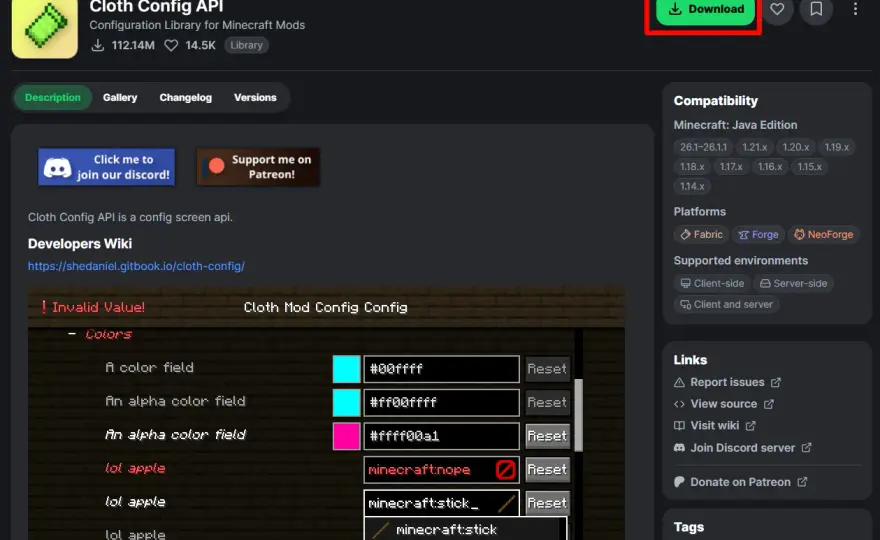Click the scrollbar in the config screenshot
The width and height of the screenshot is (880, 540).
click(578, 415)
